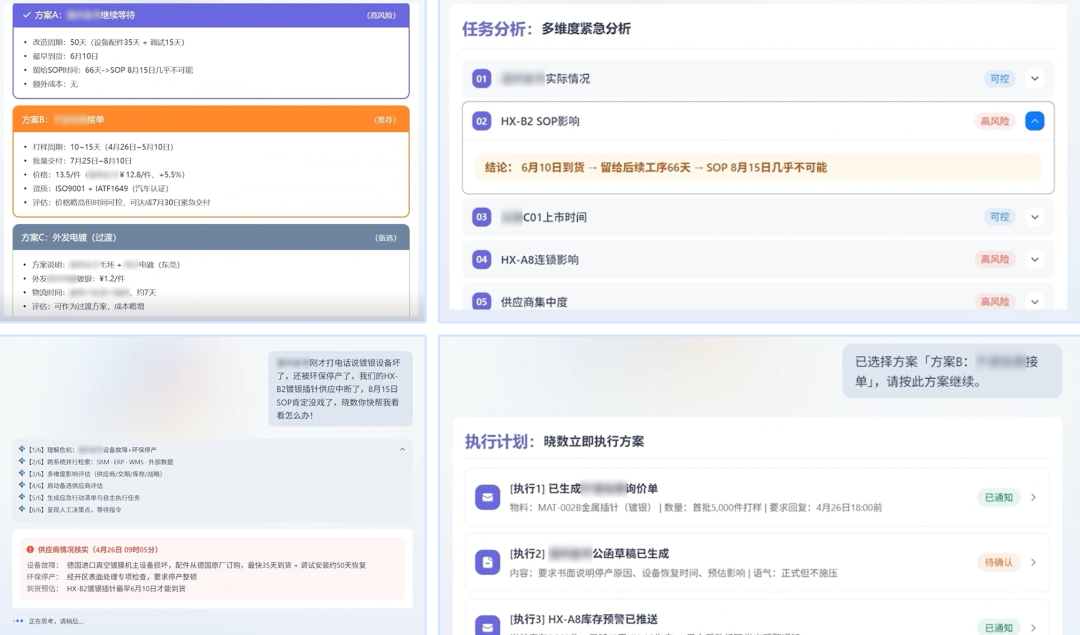Open details arrow of 执行1 询价单
Image resolution: width=1080 pixels, height=635 pixels.
[x=1033, y=497]
